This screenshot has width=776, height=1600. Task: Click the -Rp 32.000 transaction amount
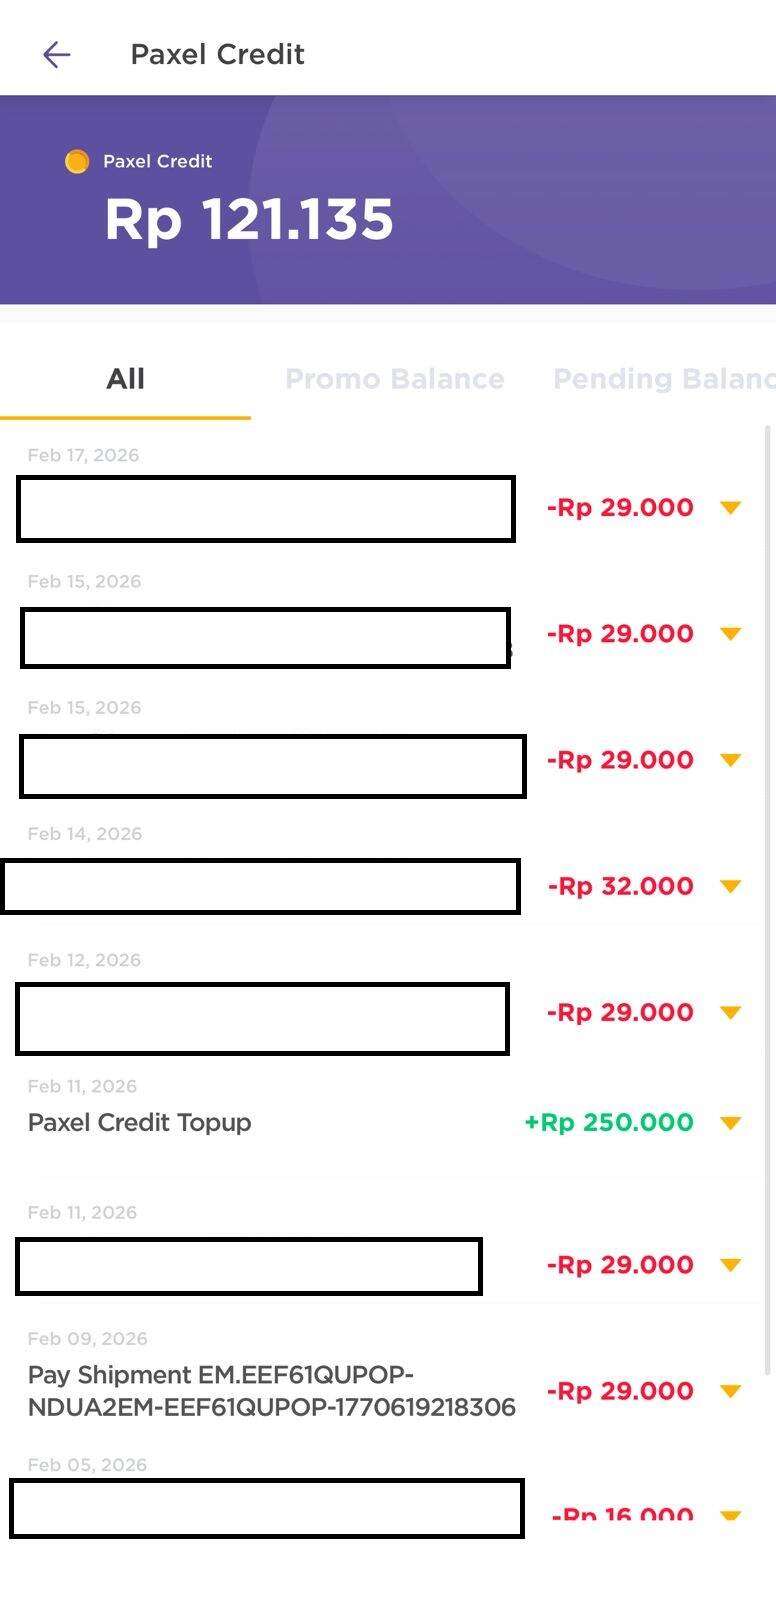coord(620,886)
